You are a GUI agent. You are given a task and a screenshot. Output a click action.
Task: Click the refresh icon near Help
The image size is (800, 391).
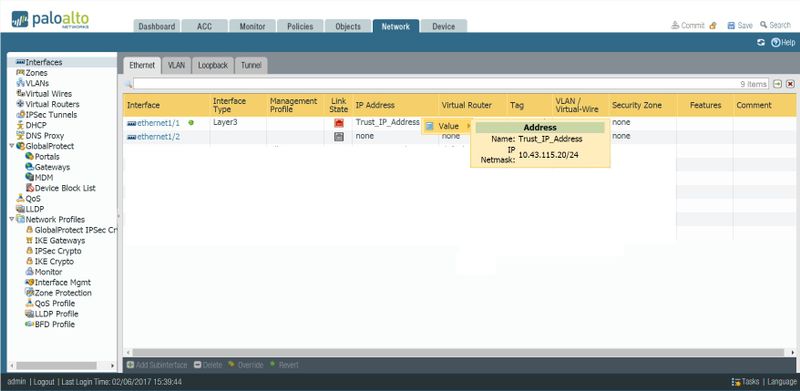761,42
